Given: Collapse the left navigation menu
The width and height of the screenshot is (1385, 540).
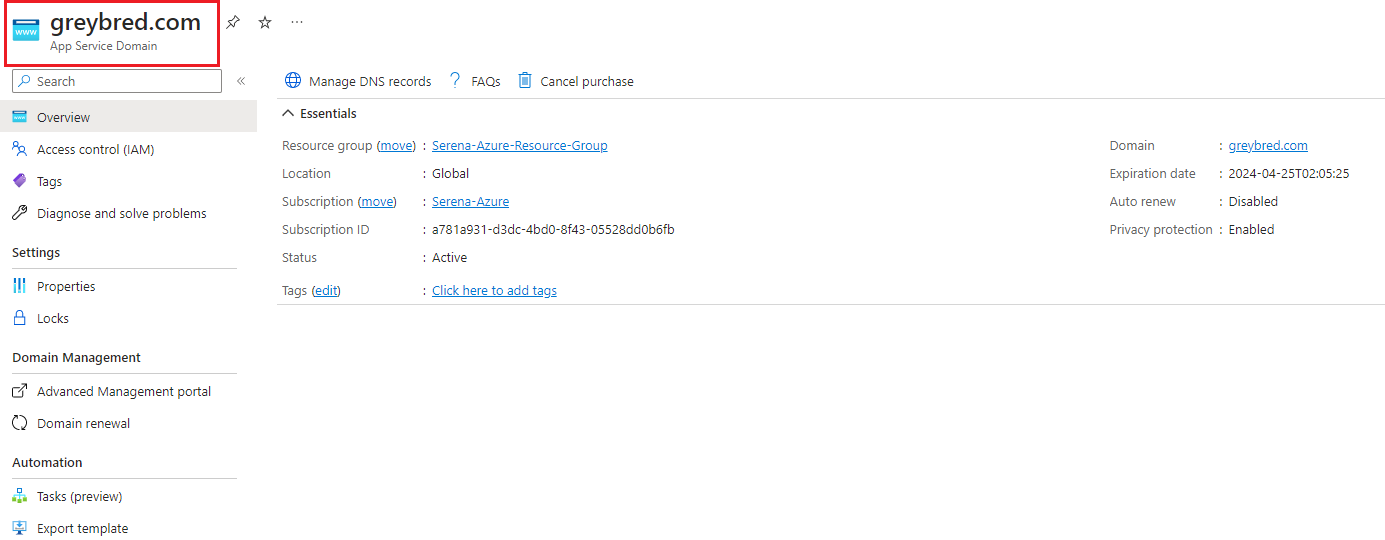Looking at the screenshot, I should [241, 81].
